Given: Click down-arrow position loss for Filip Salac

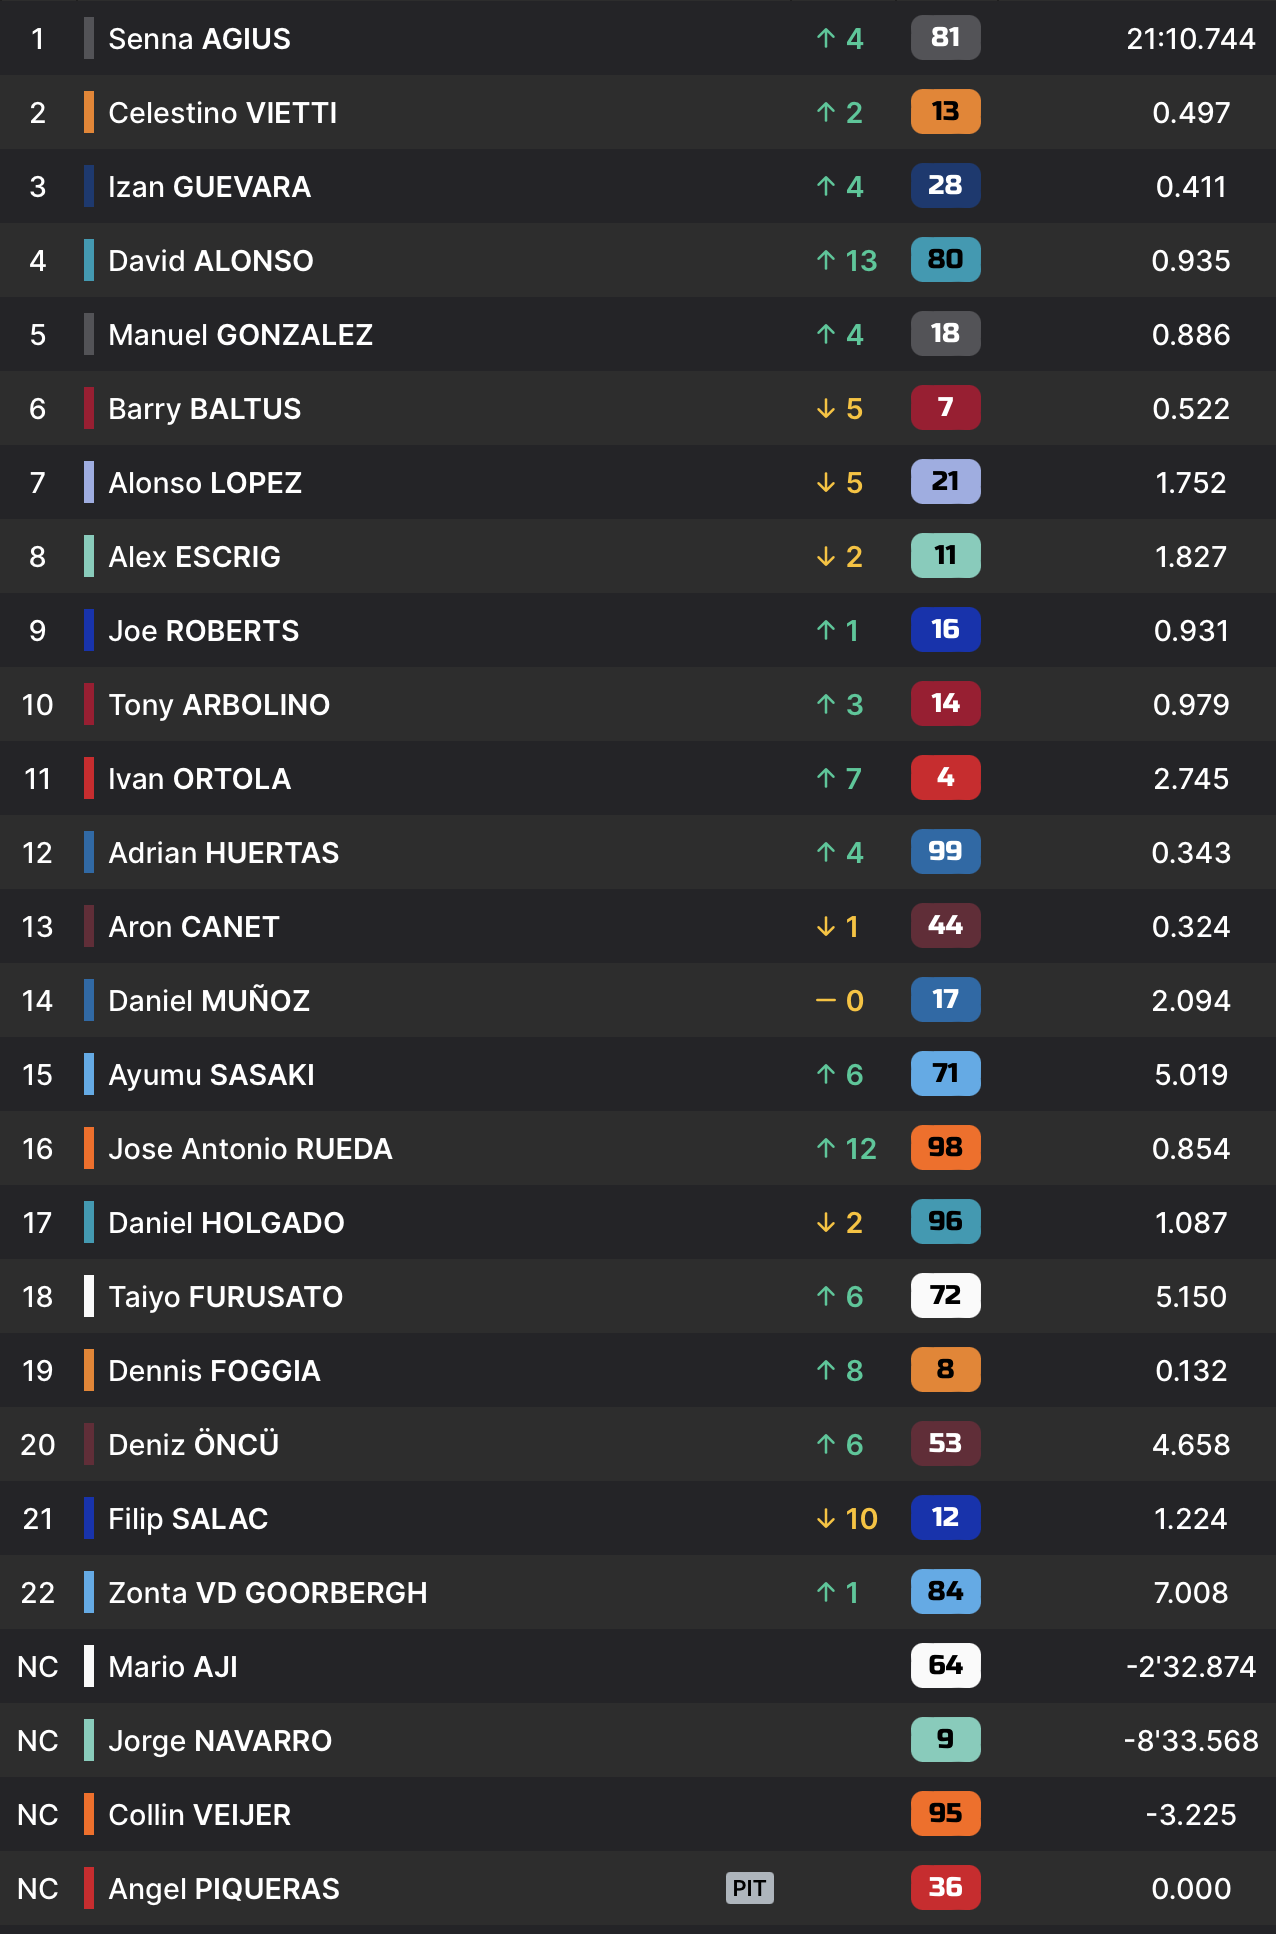Looking at the screenshot, I should click(846, 1518).
